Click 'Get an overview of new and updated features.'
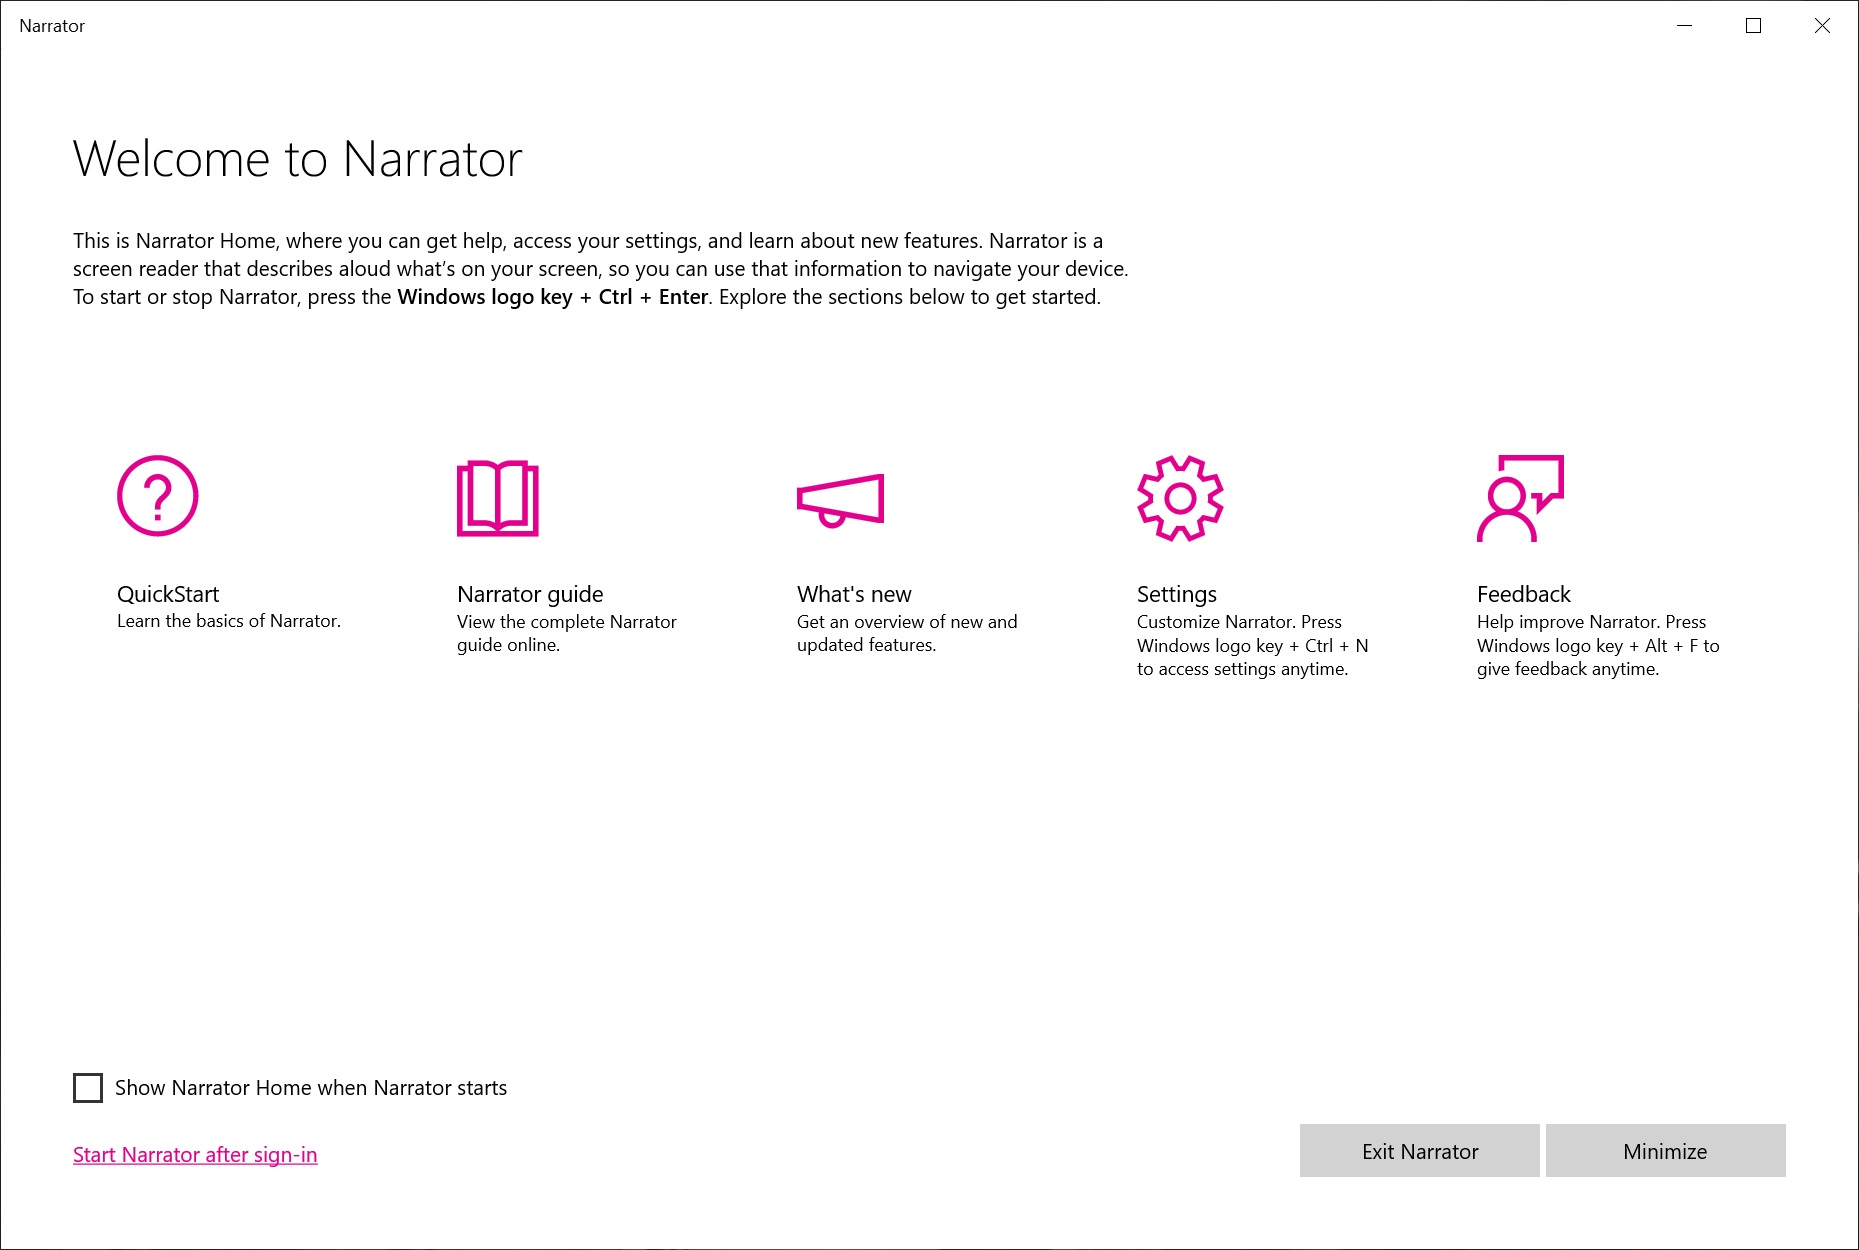The height and width of the screenshot is (1250, 1859). point(907,633)
